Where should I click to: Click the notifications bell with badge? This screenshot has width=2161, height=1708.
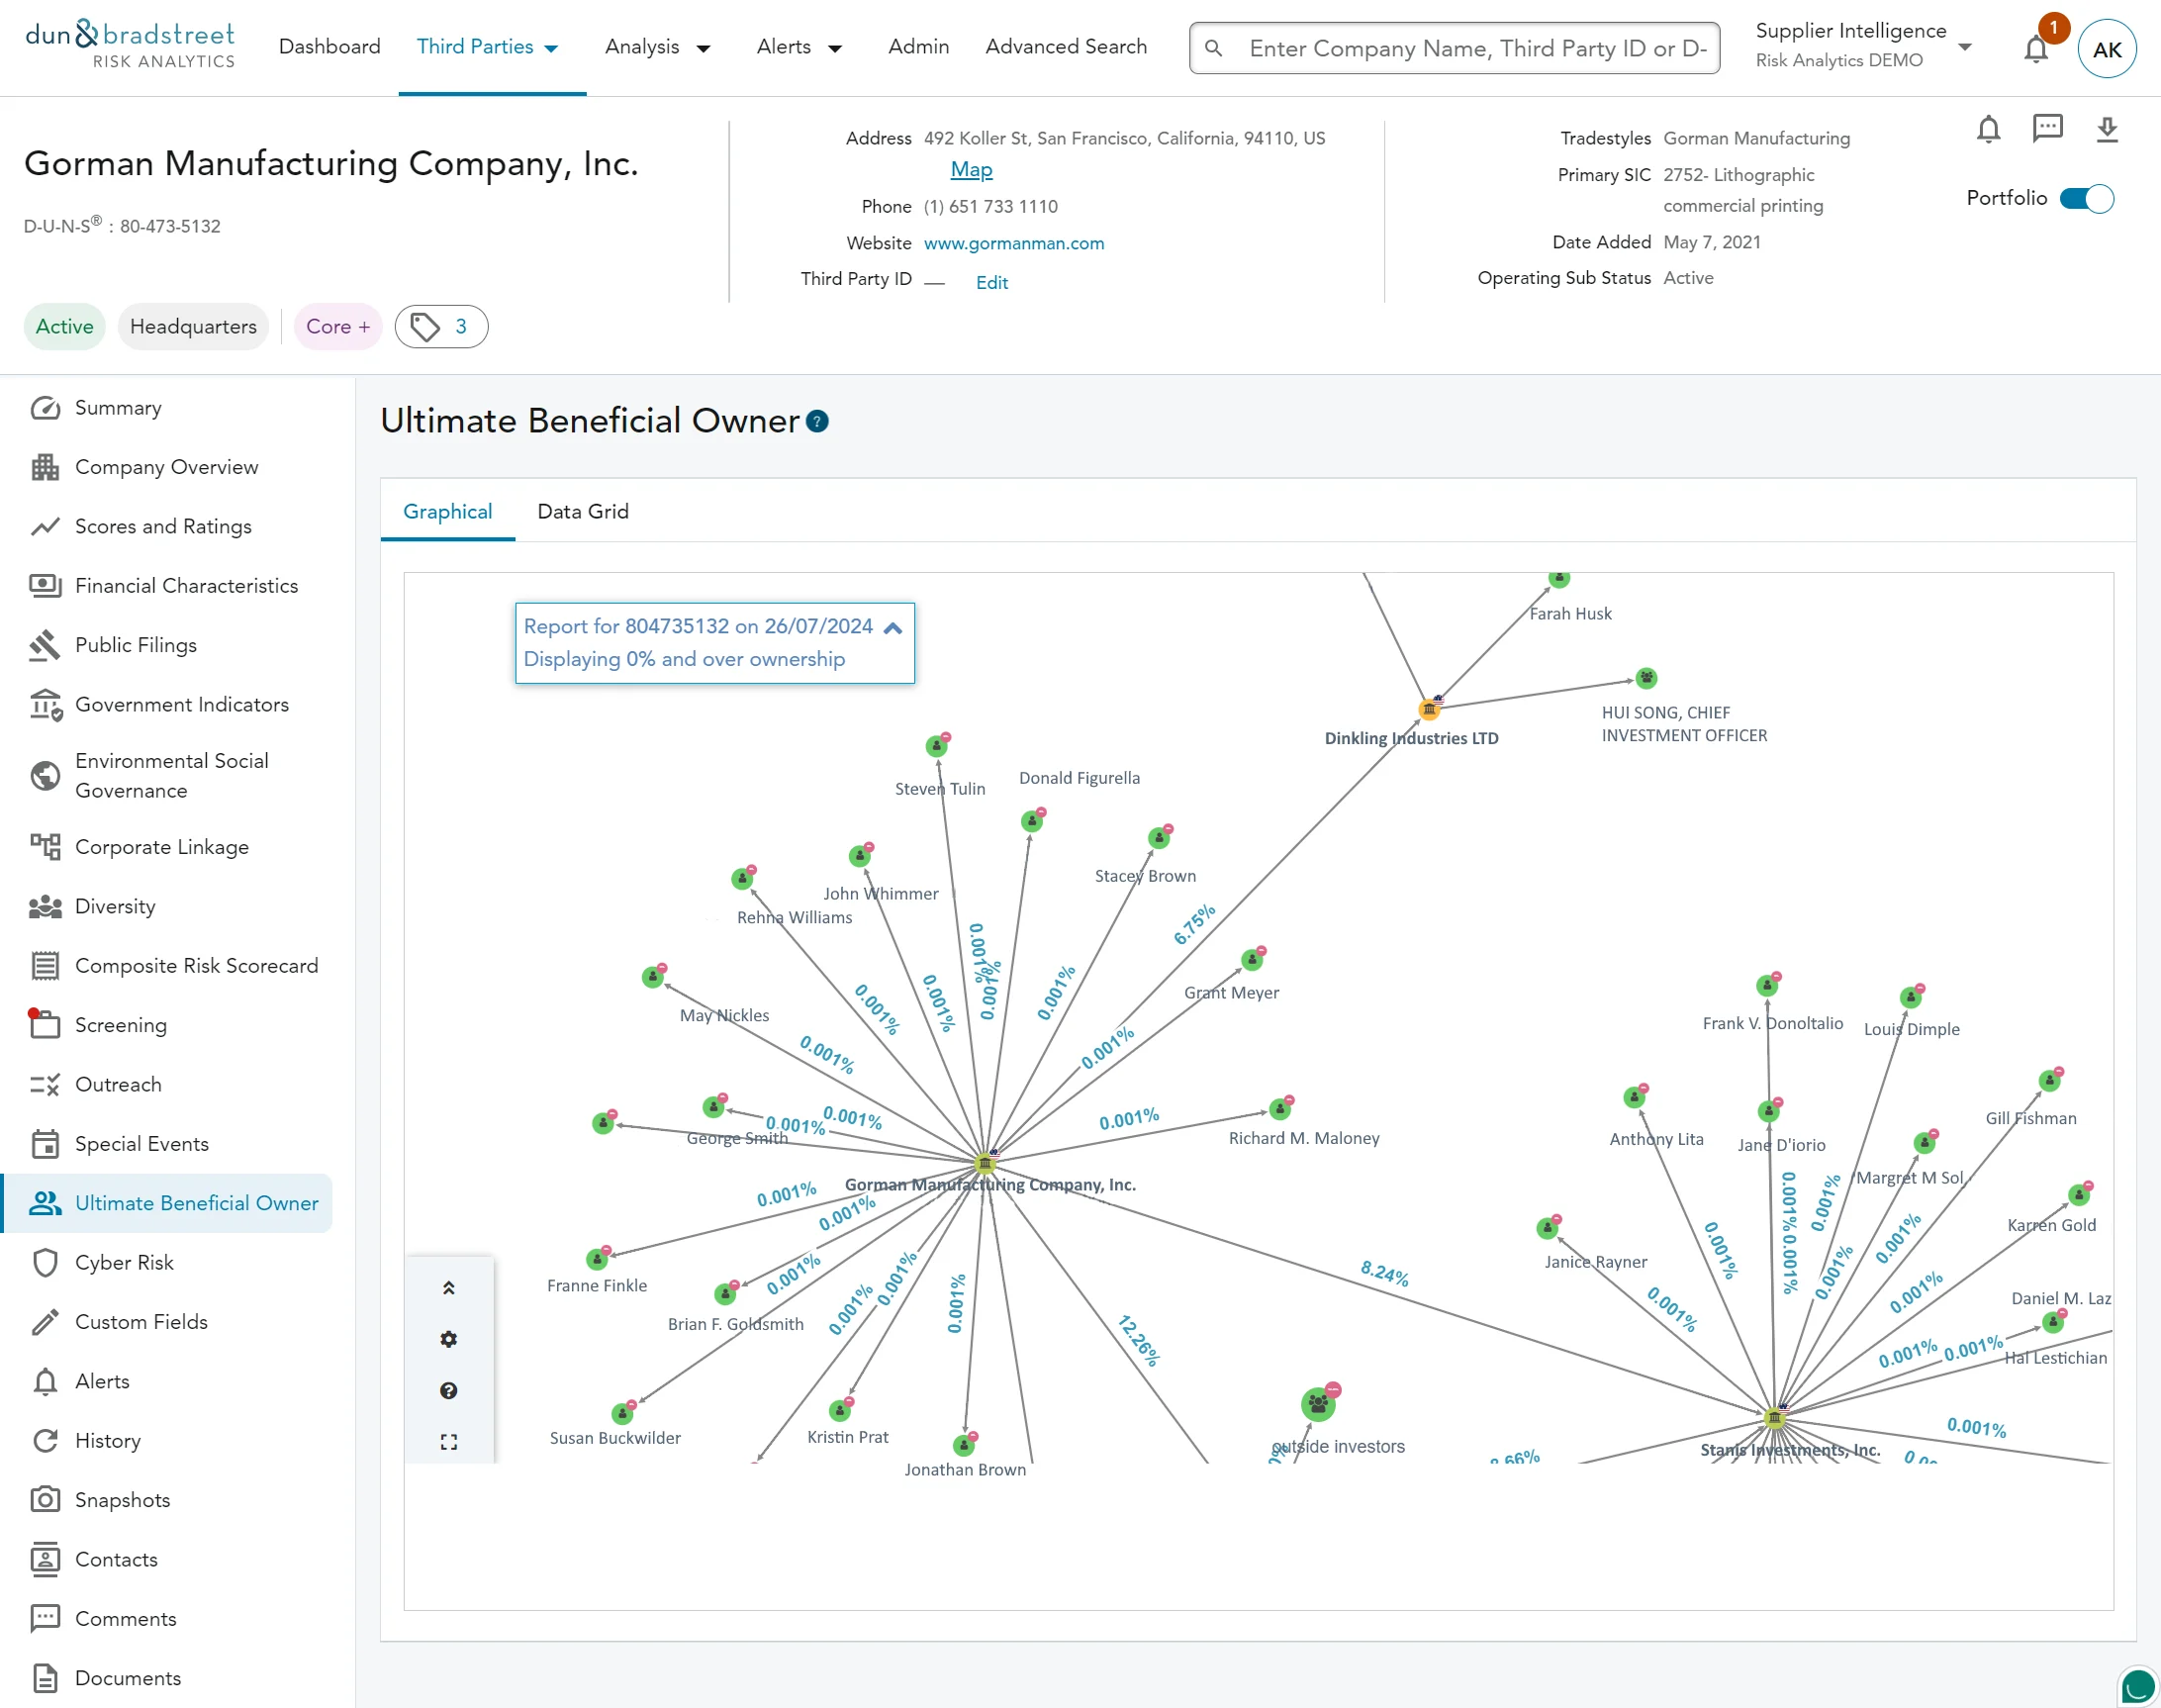(2036, 48)
